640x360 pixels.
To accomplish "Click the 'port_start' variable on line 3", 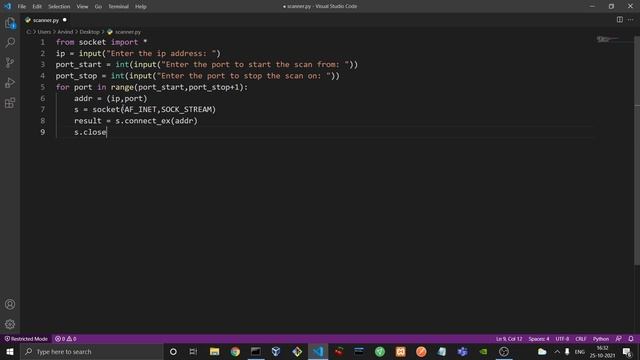I will pyautogui.click(x=78, y=64).
